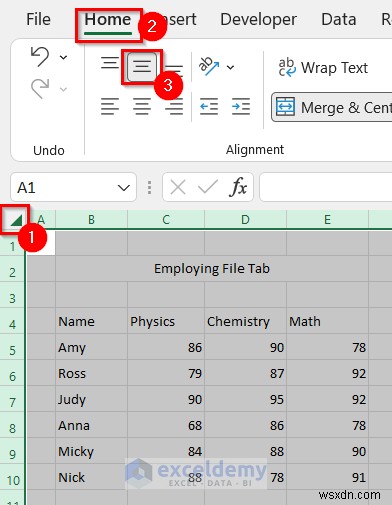
Task: Select column A header
Action: click(x=41, y=220)
